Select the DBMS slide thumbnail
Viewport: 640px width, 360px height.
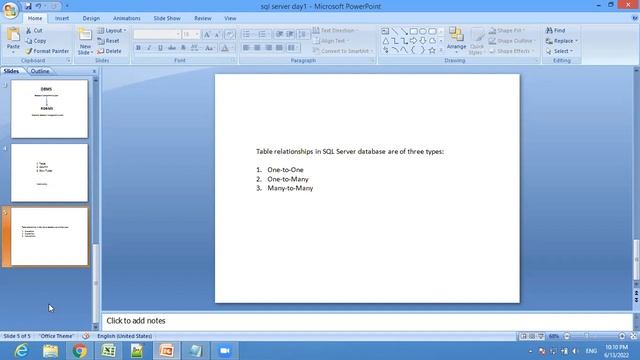click(49, 109)
